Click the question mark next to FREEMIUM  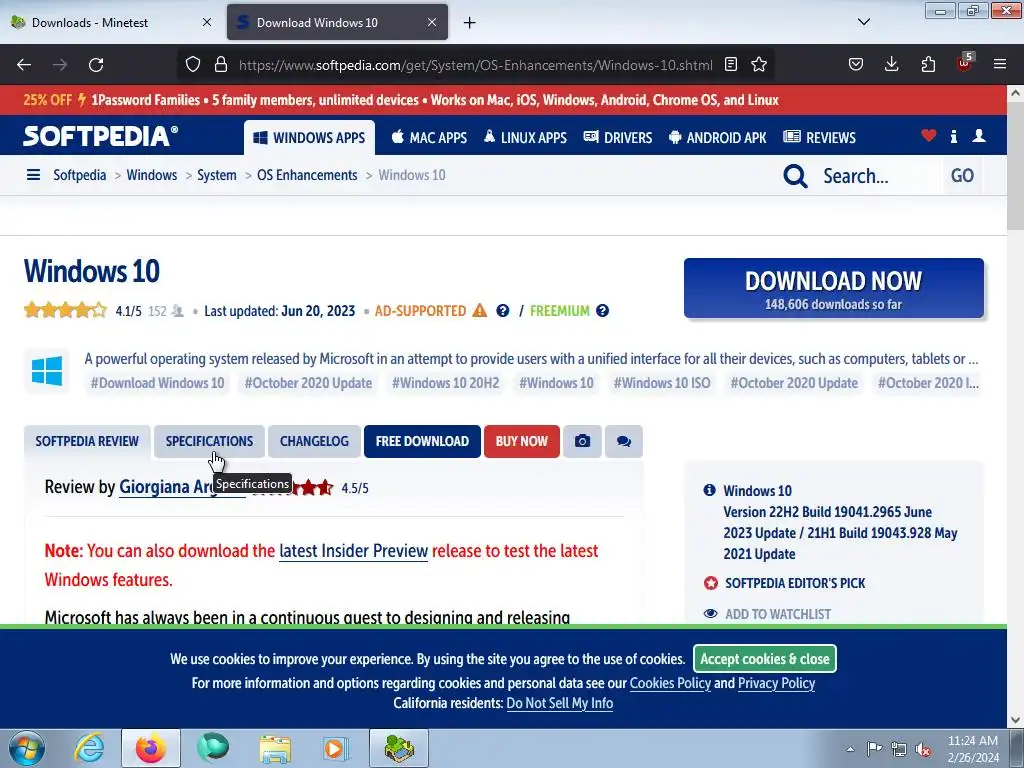602,311
